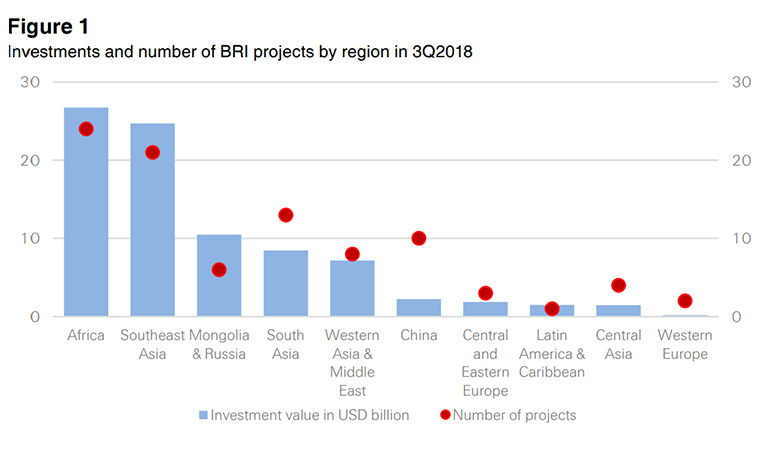This screenshot has height=457, width=762.
Task: Click the red circle marker in the legend
Action: [x=444, y=414]
